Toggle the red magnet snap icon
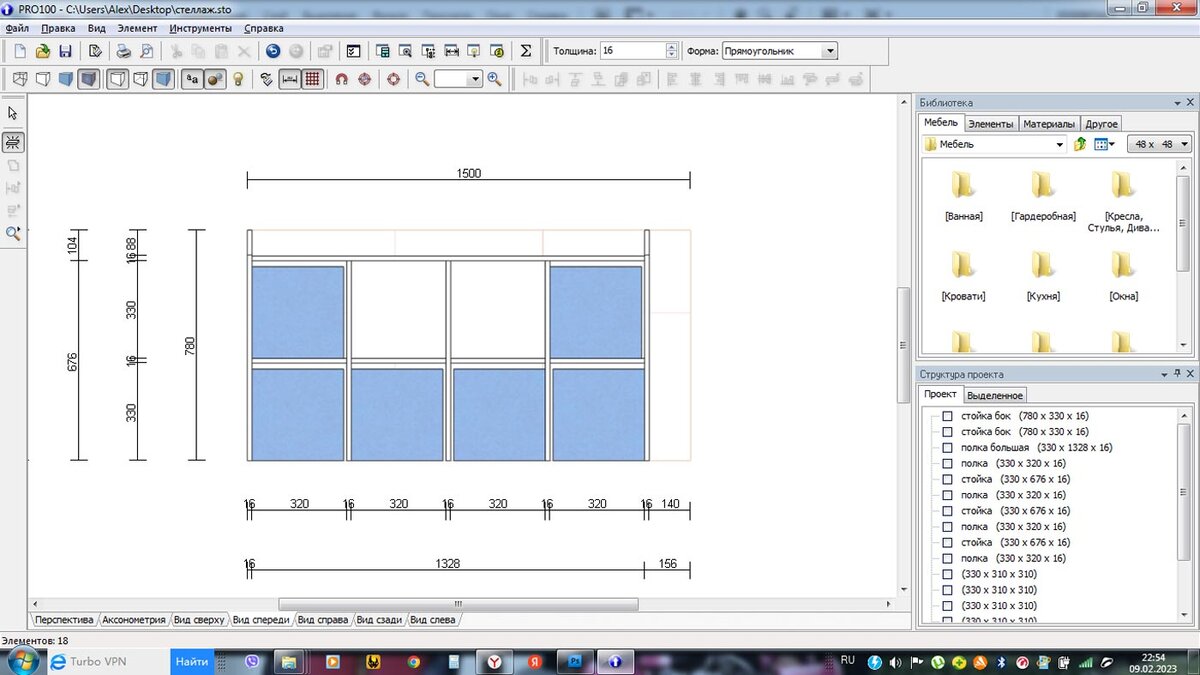The image size is (1200, 675). 341,79
